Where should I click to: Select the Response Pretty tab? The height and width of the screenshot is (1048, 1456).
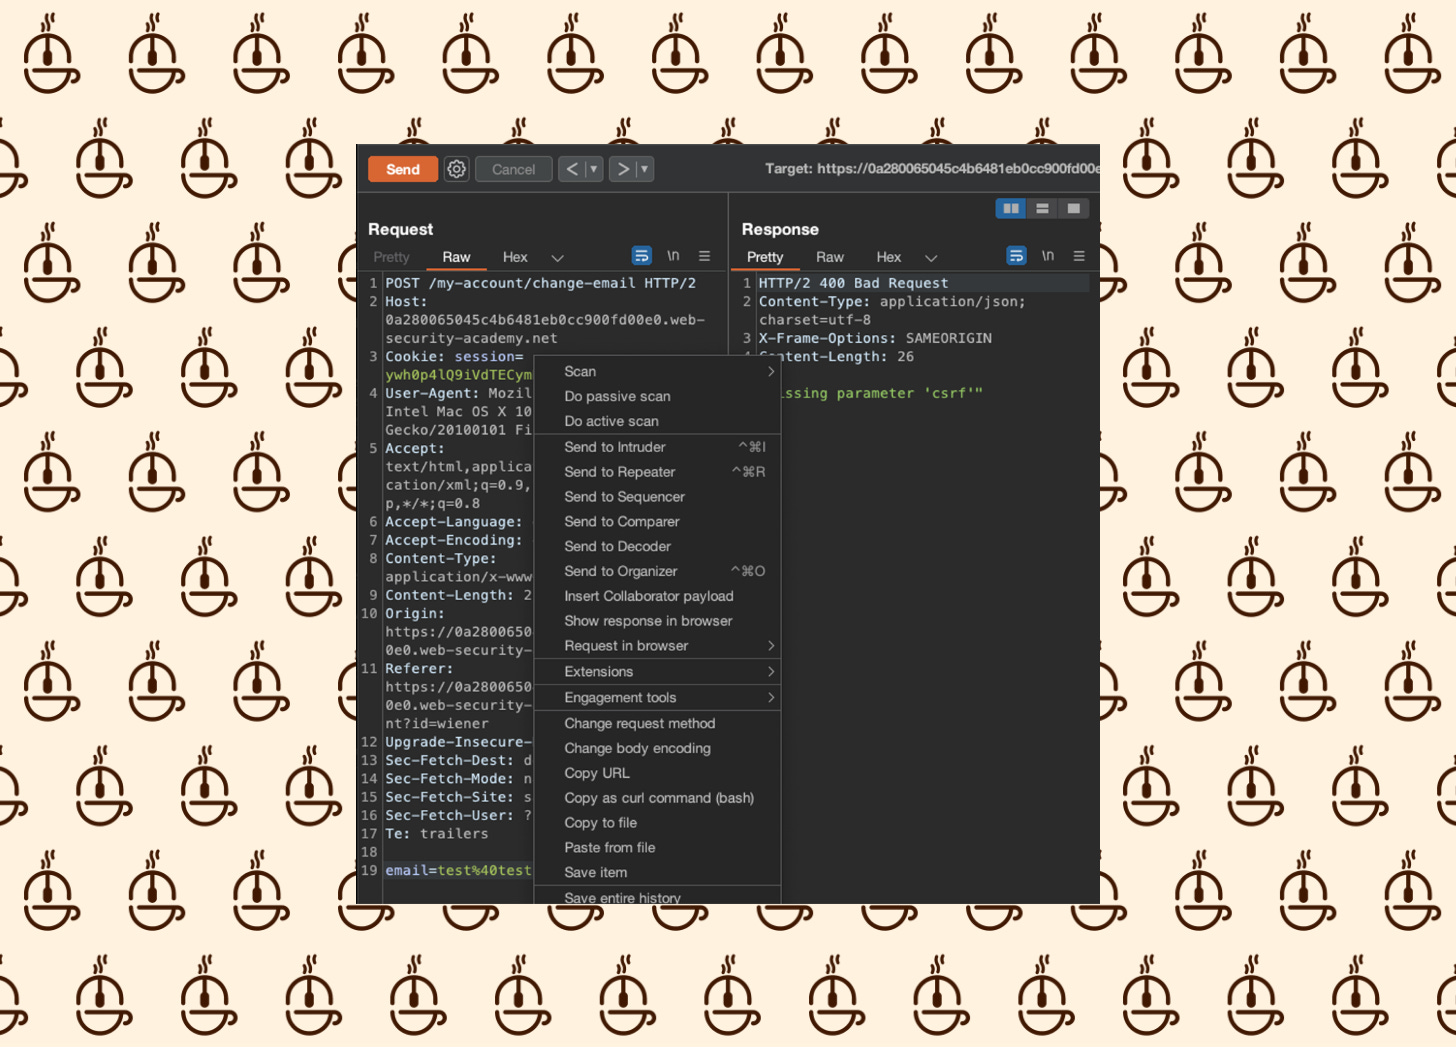(x=765, y=257)
